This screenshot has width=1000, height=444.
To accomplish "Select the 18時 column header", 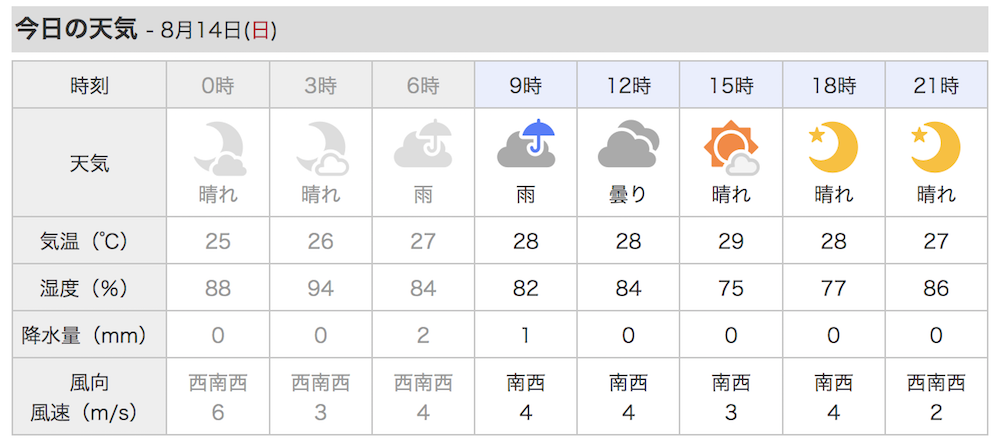I will pyautogui.click(x=833, y=85).
